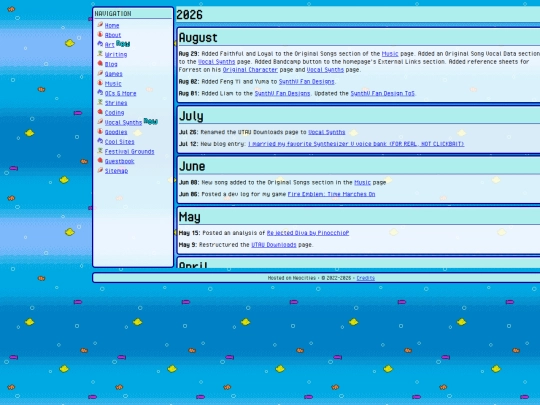The image size is (540, 405).
Task: Click the June section heading
Action: point(192,166)
